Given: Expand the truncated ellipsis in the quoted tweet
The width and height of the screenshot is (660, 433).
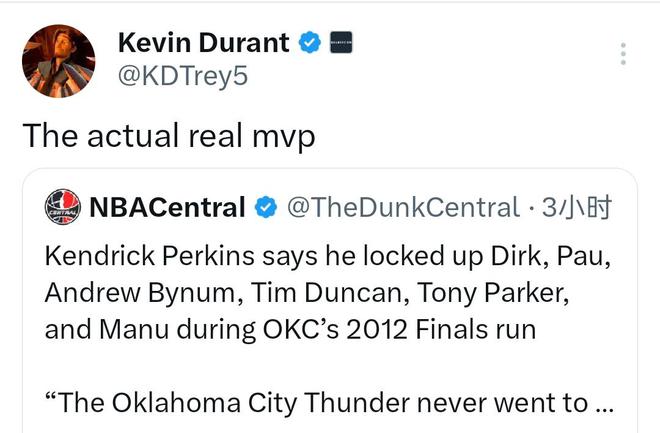Looking at the screenshot, I should [603, 403].
